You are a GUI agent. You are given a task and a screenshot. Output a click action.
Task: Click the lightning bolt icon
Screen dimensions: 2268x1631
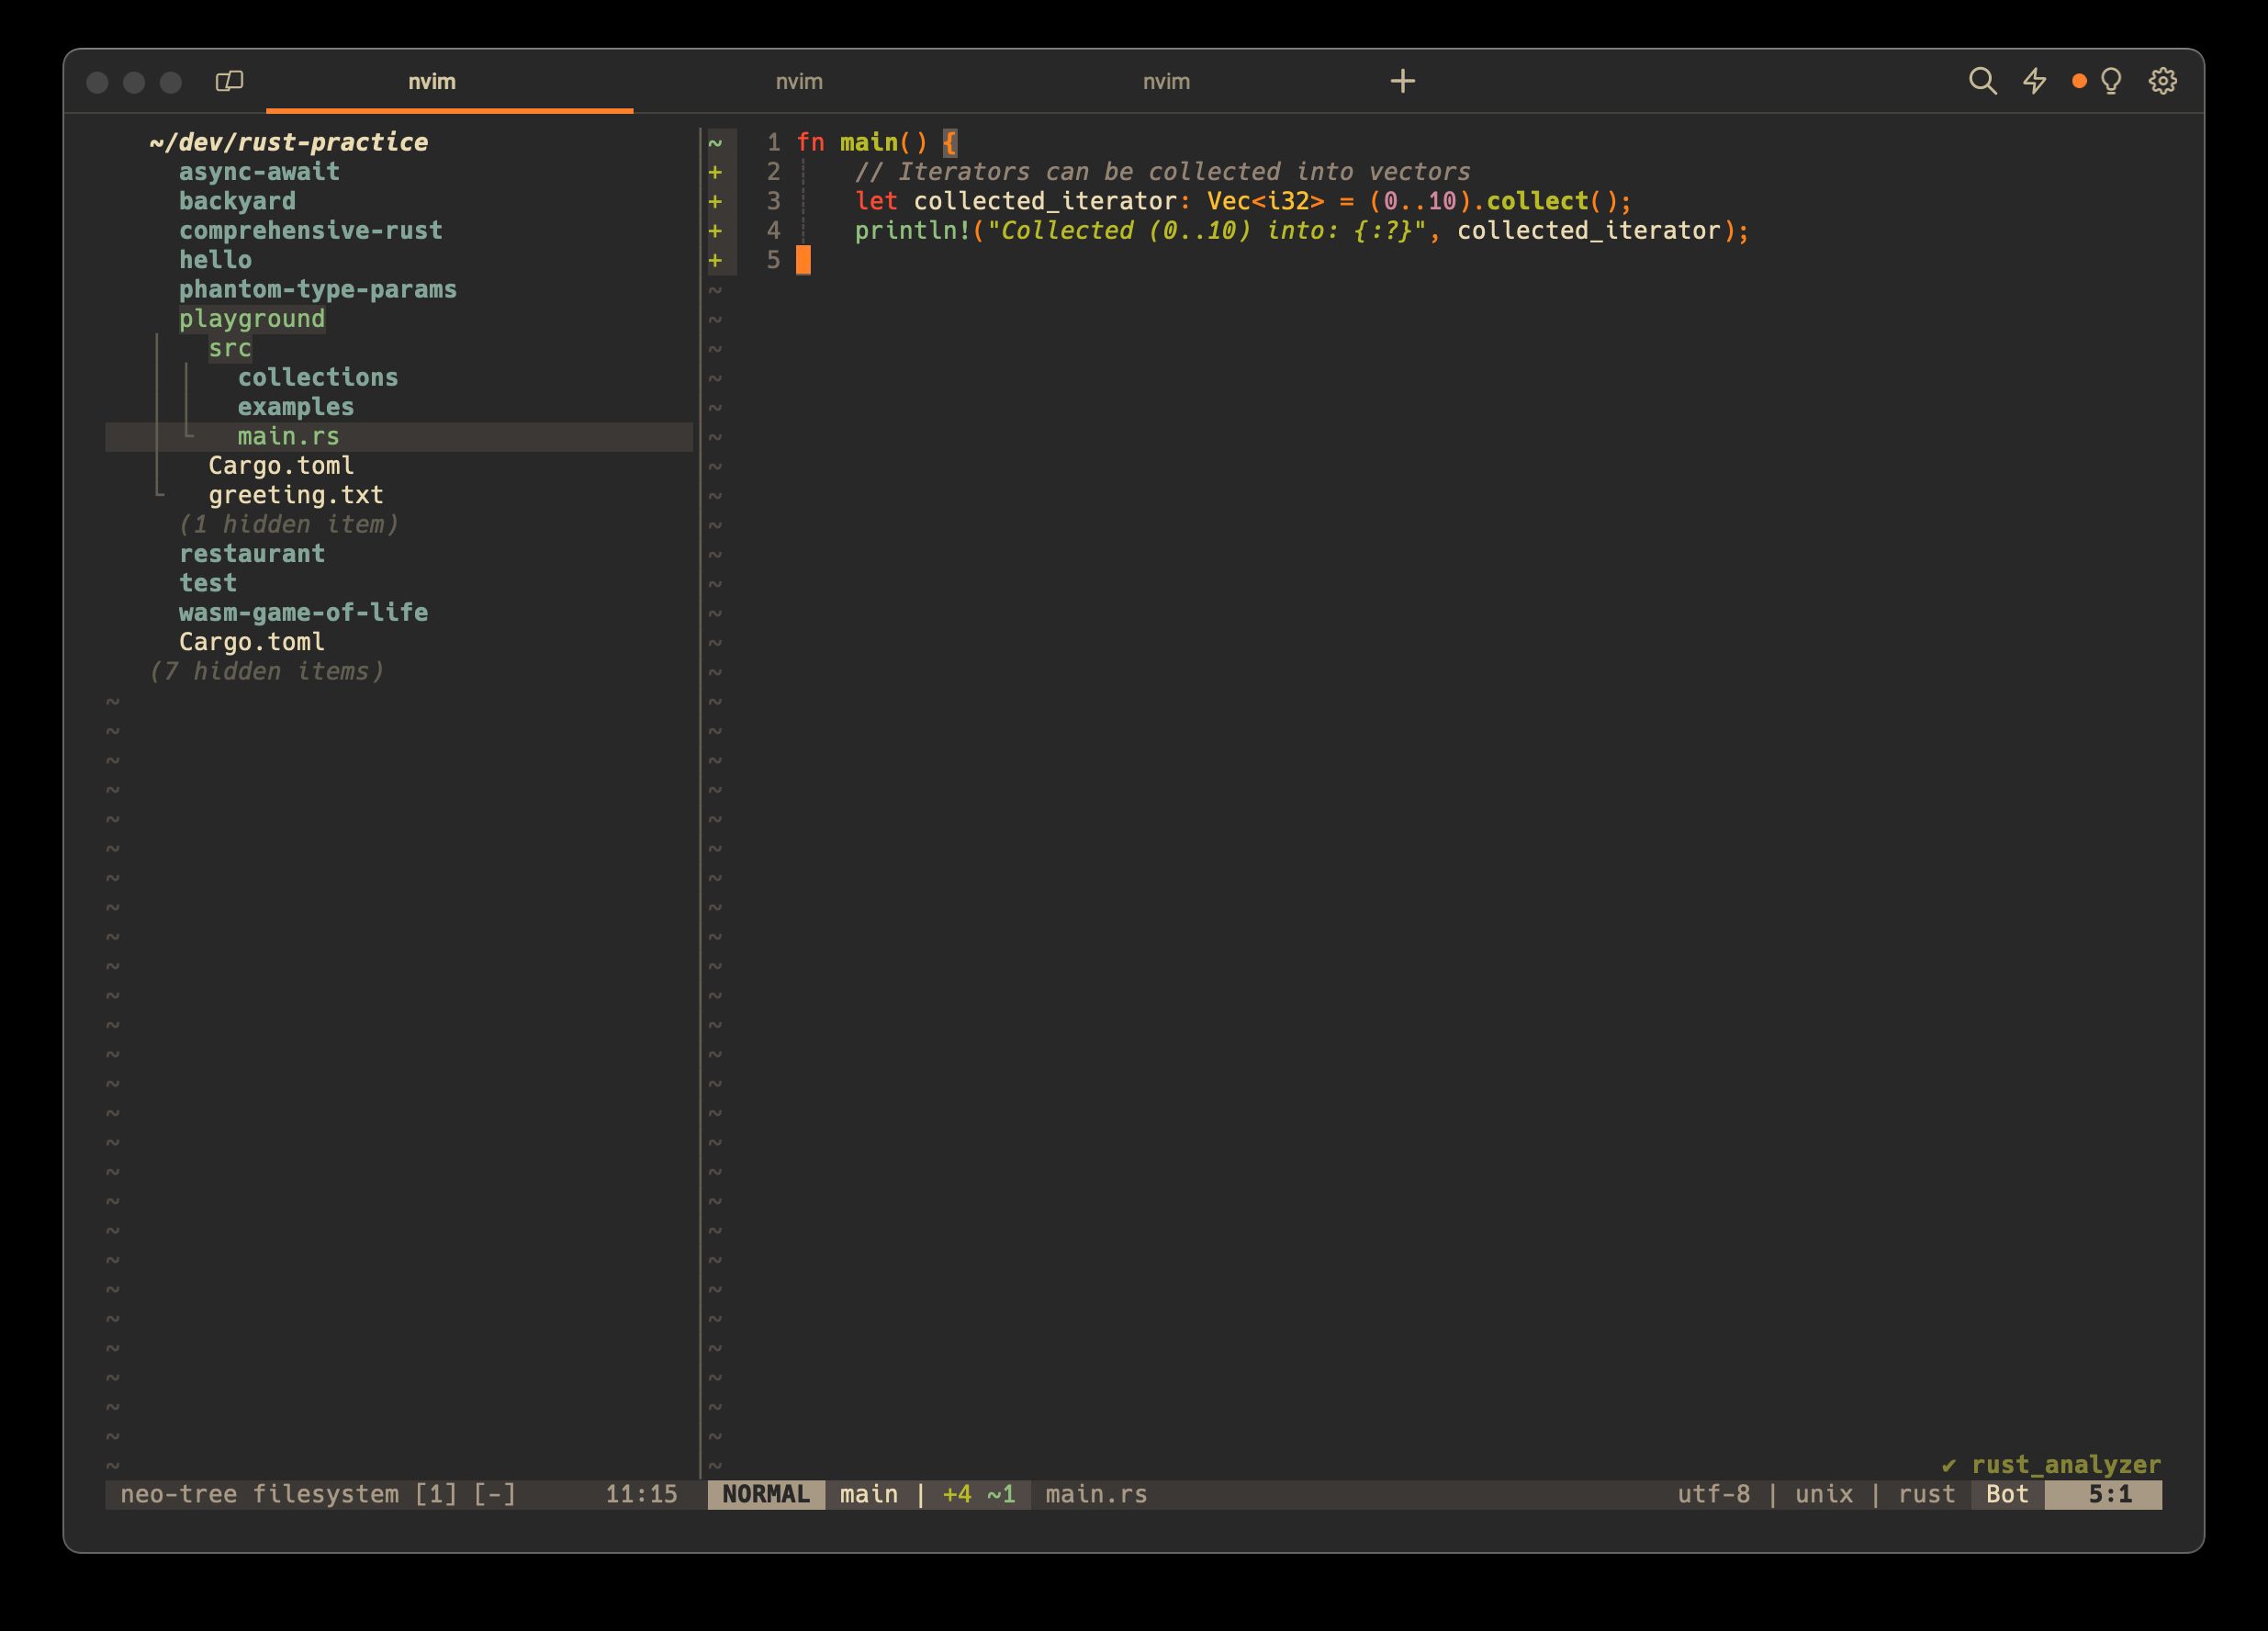tap(2034, 81)
